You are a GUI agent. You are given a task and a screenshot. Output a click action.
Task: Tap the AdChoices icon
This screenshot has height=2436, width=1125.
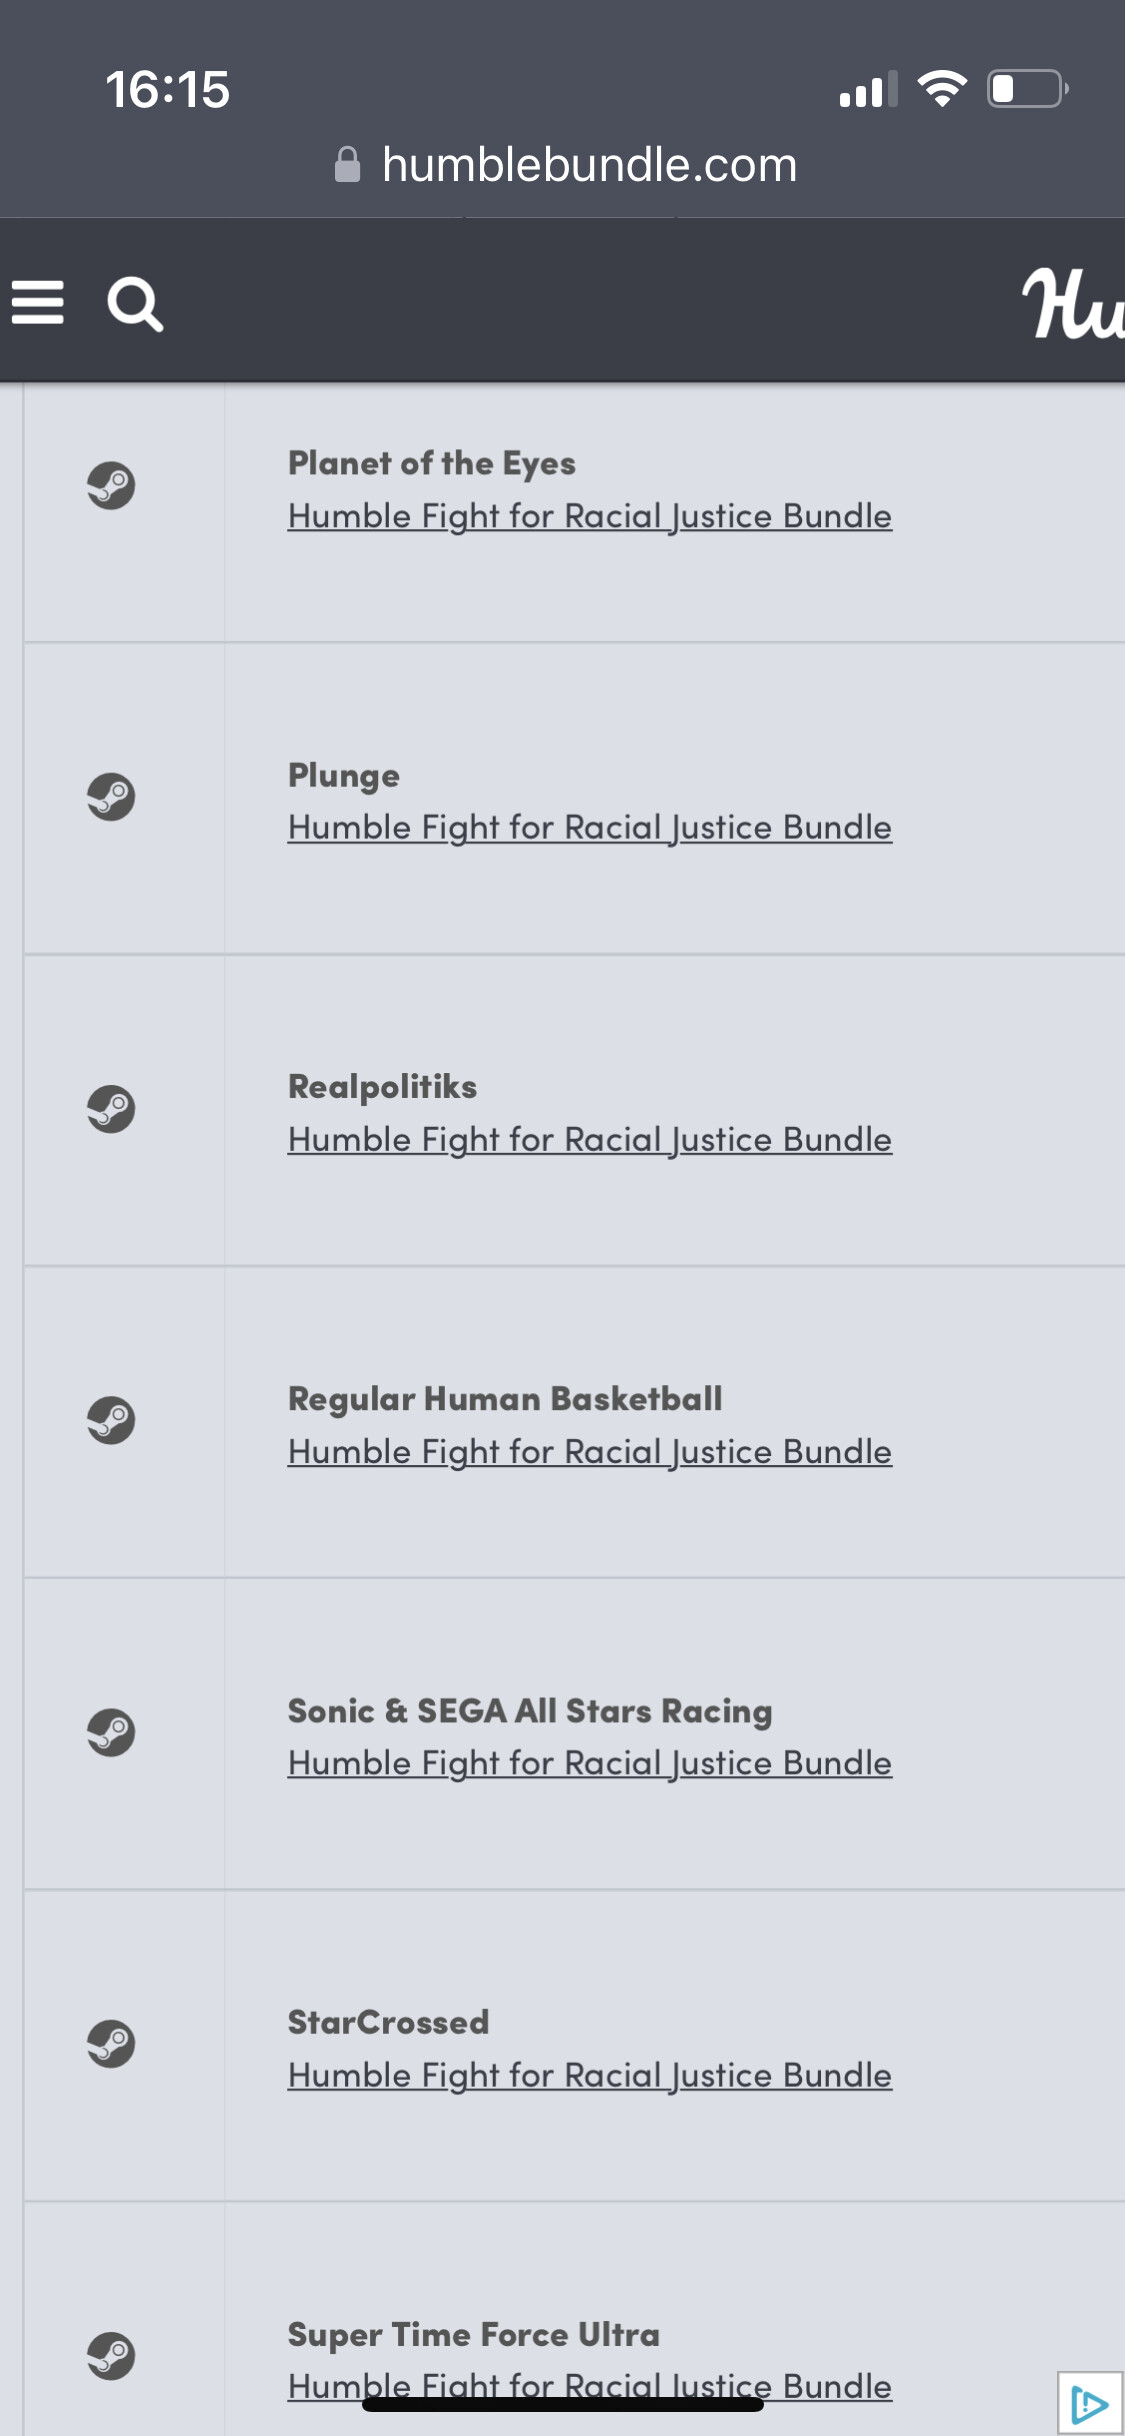point(1089,2402)
